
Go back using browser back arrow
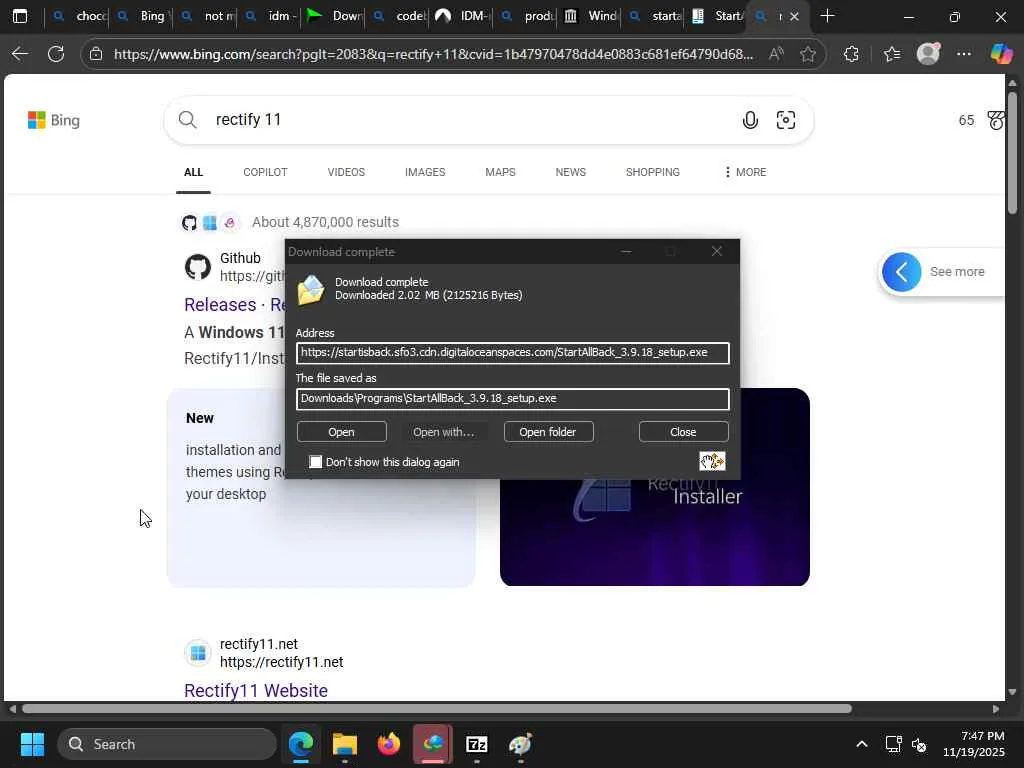[x=20, y=54]
